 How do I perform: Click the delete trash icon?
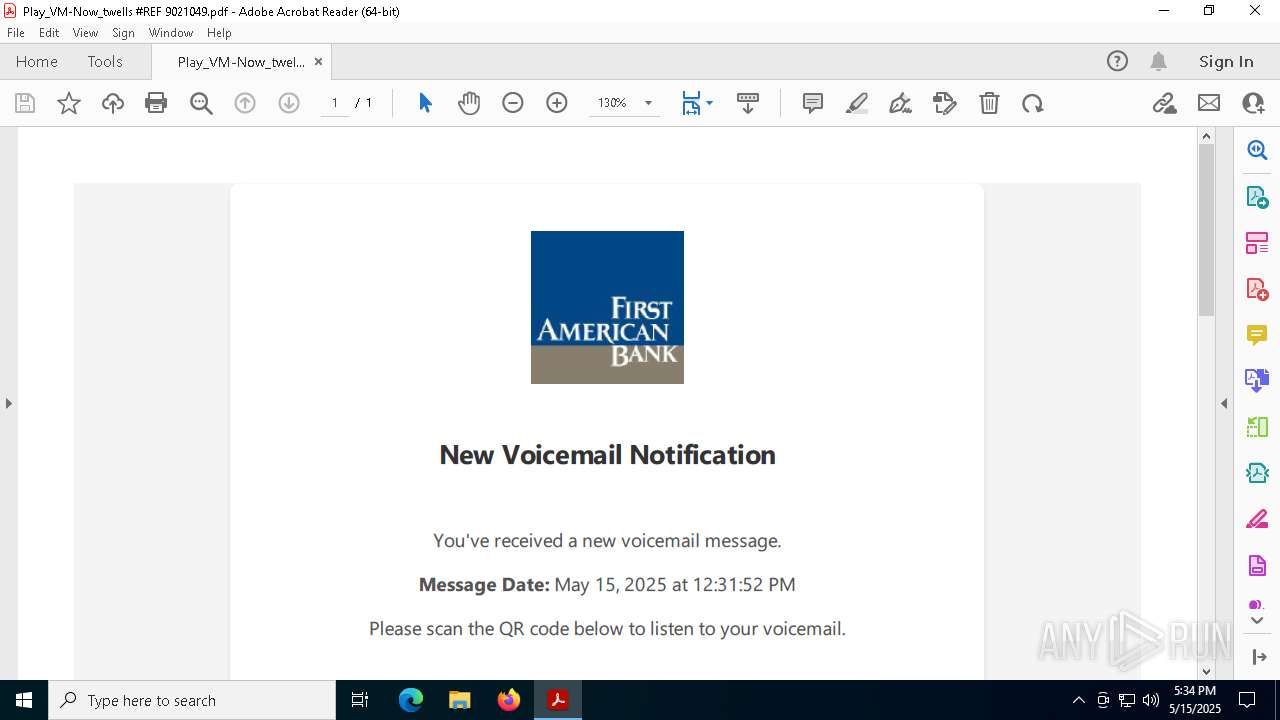click(x=989, y=103)
